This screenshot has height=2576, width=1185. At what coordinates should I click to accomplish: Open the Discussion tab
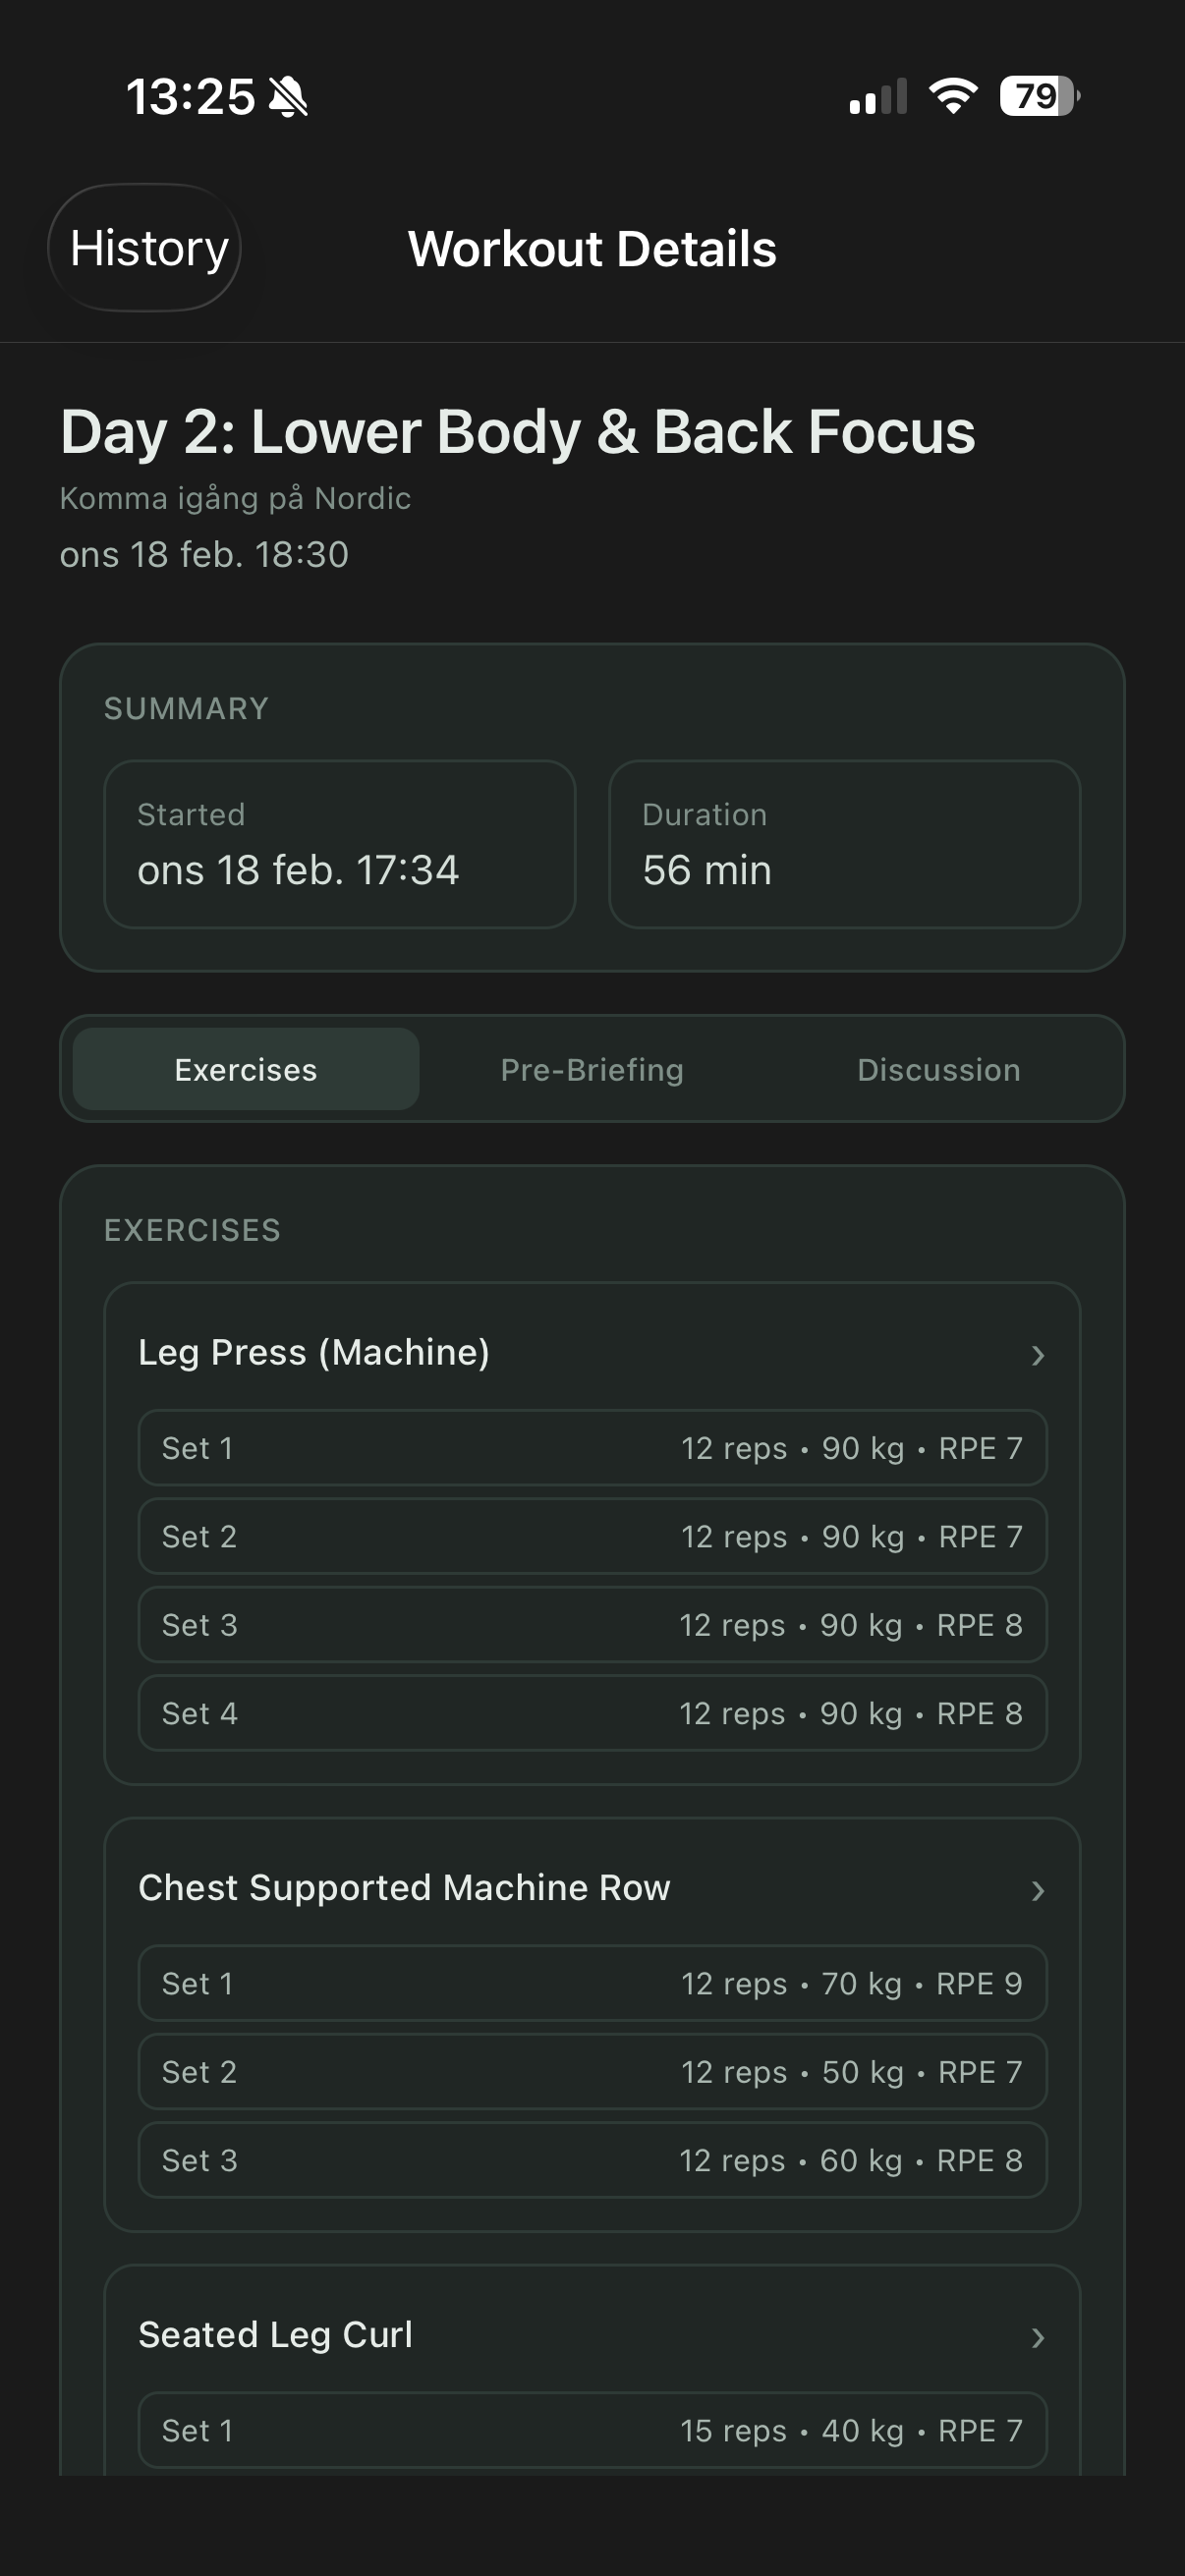point(937,1069)
